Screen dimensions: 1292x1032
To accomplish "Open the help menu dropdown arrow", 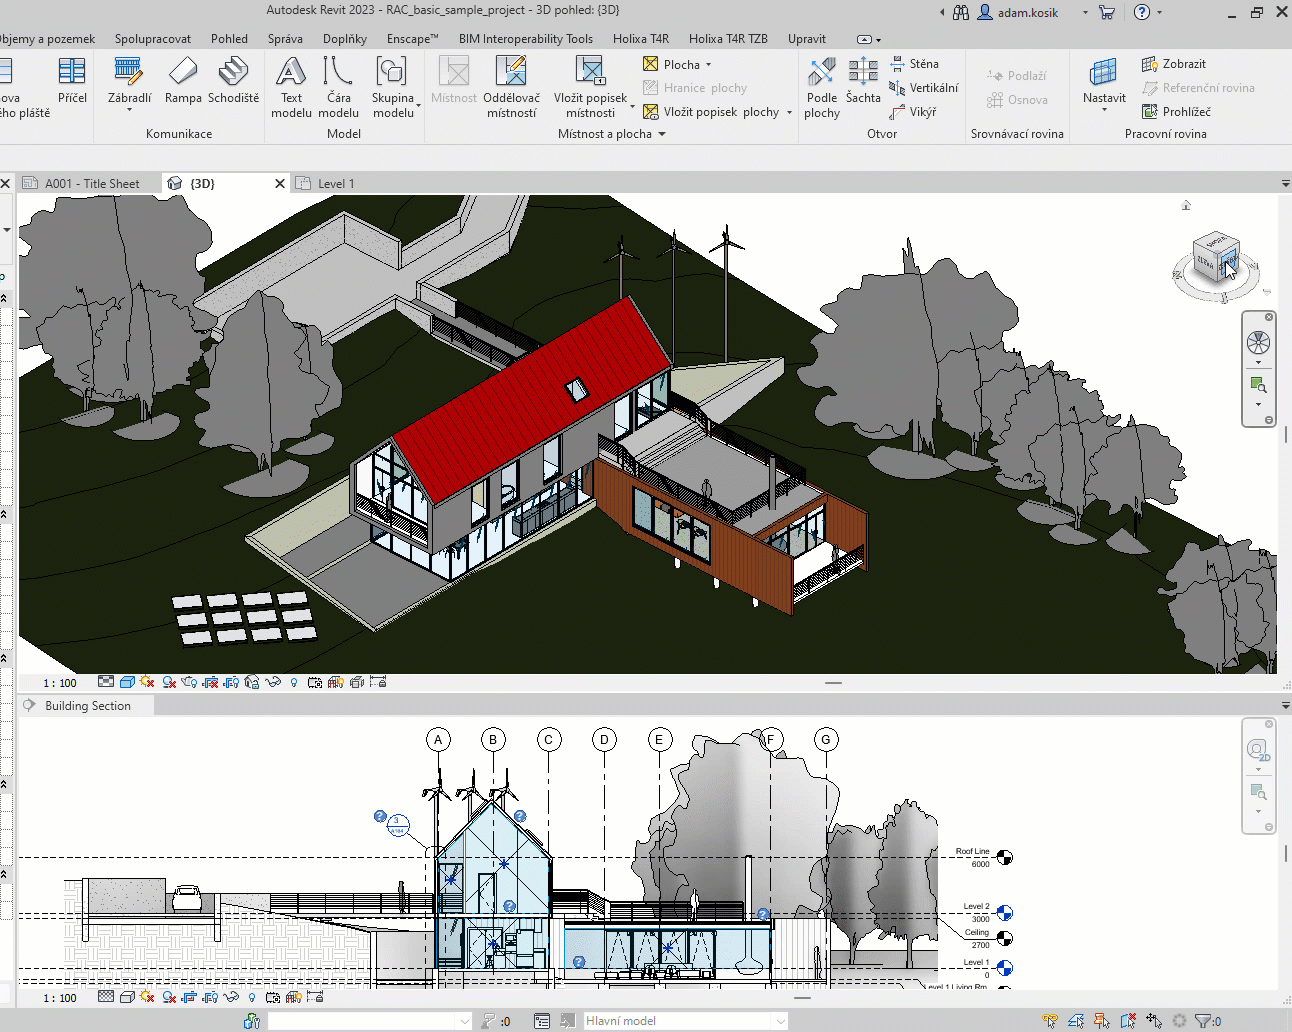I will [x=1160, y=13].
